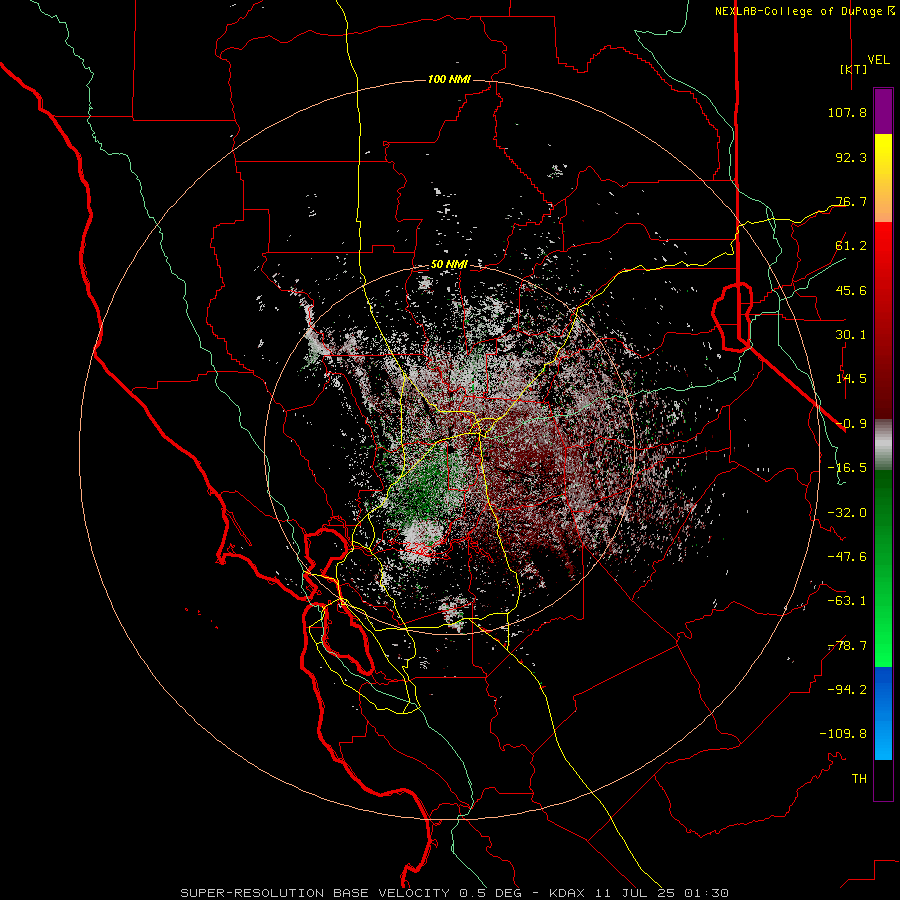Click the VEL legend title
Image resolution: width=900 pixels, height=900 pixels.
(x=878, y=59)
